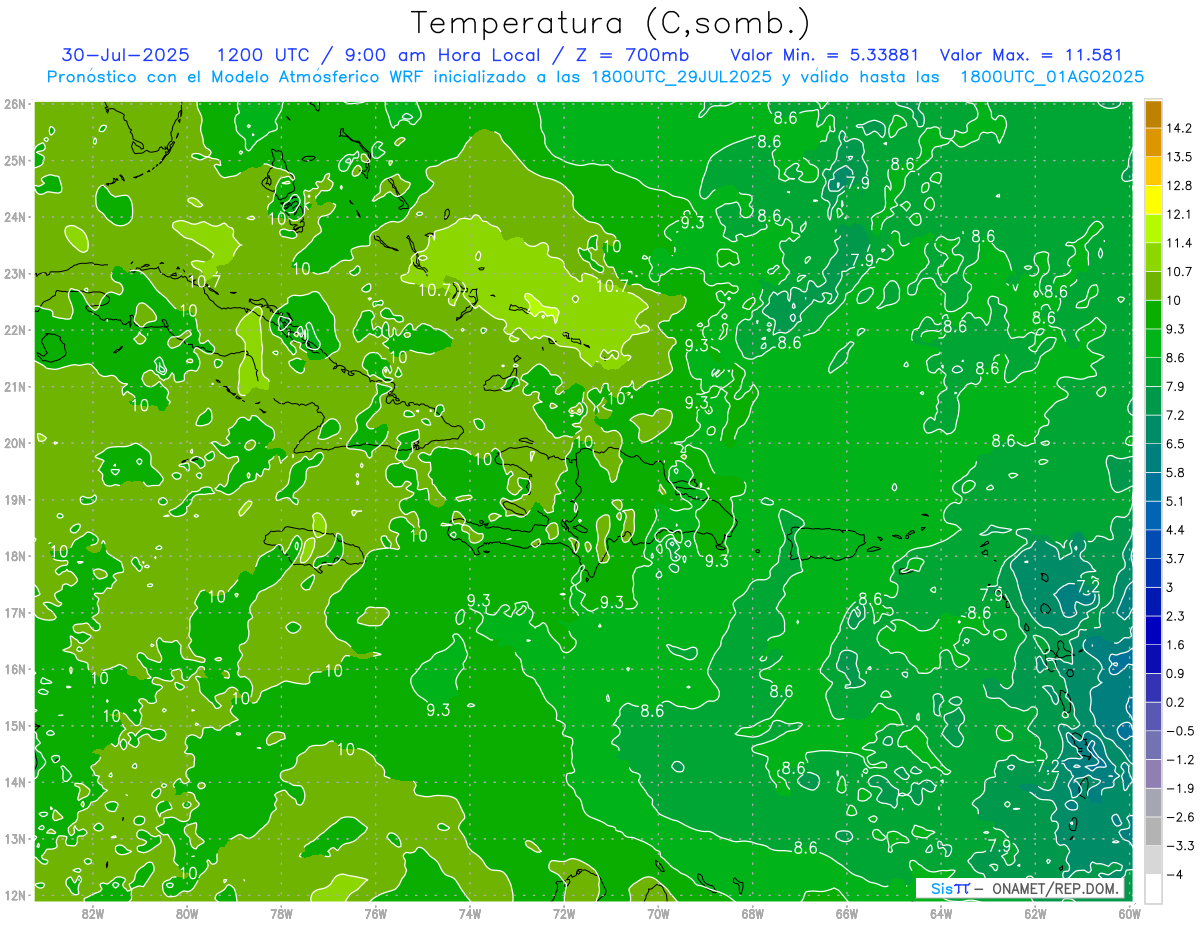This screenshot has width=1200, height=927.
Task: Click the "-1.2" value on color scale
Action: pos(1180,760)
